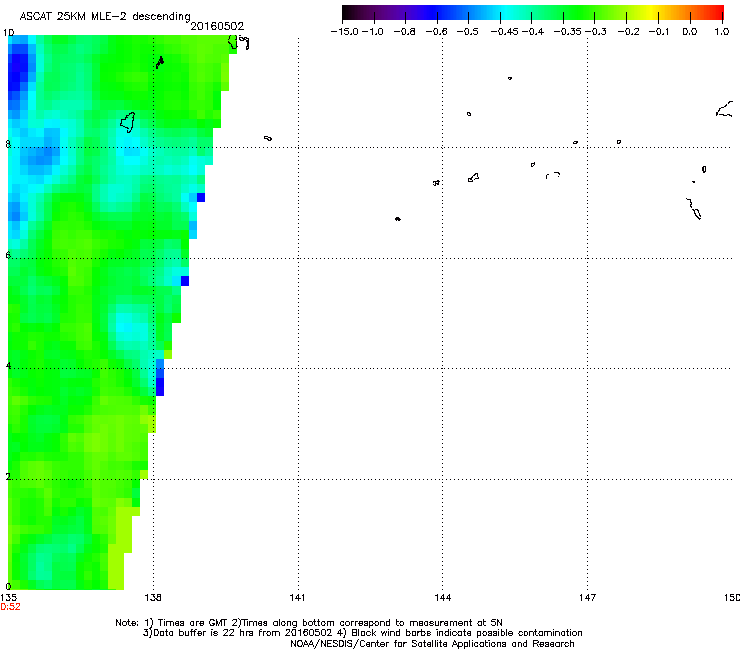
Task: Click the longitude label 141
Action: pyautogui.click(x=297, y=598)
